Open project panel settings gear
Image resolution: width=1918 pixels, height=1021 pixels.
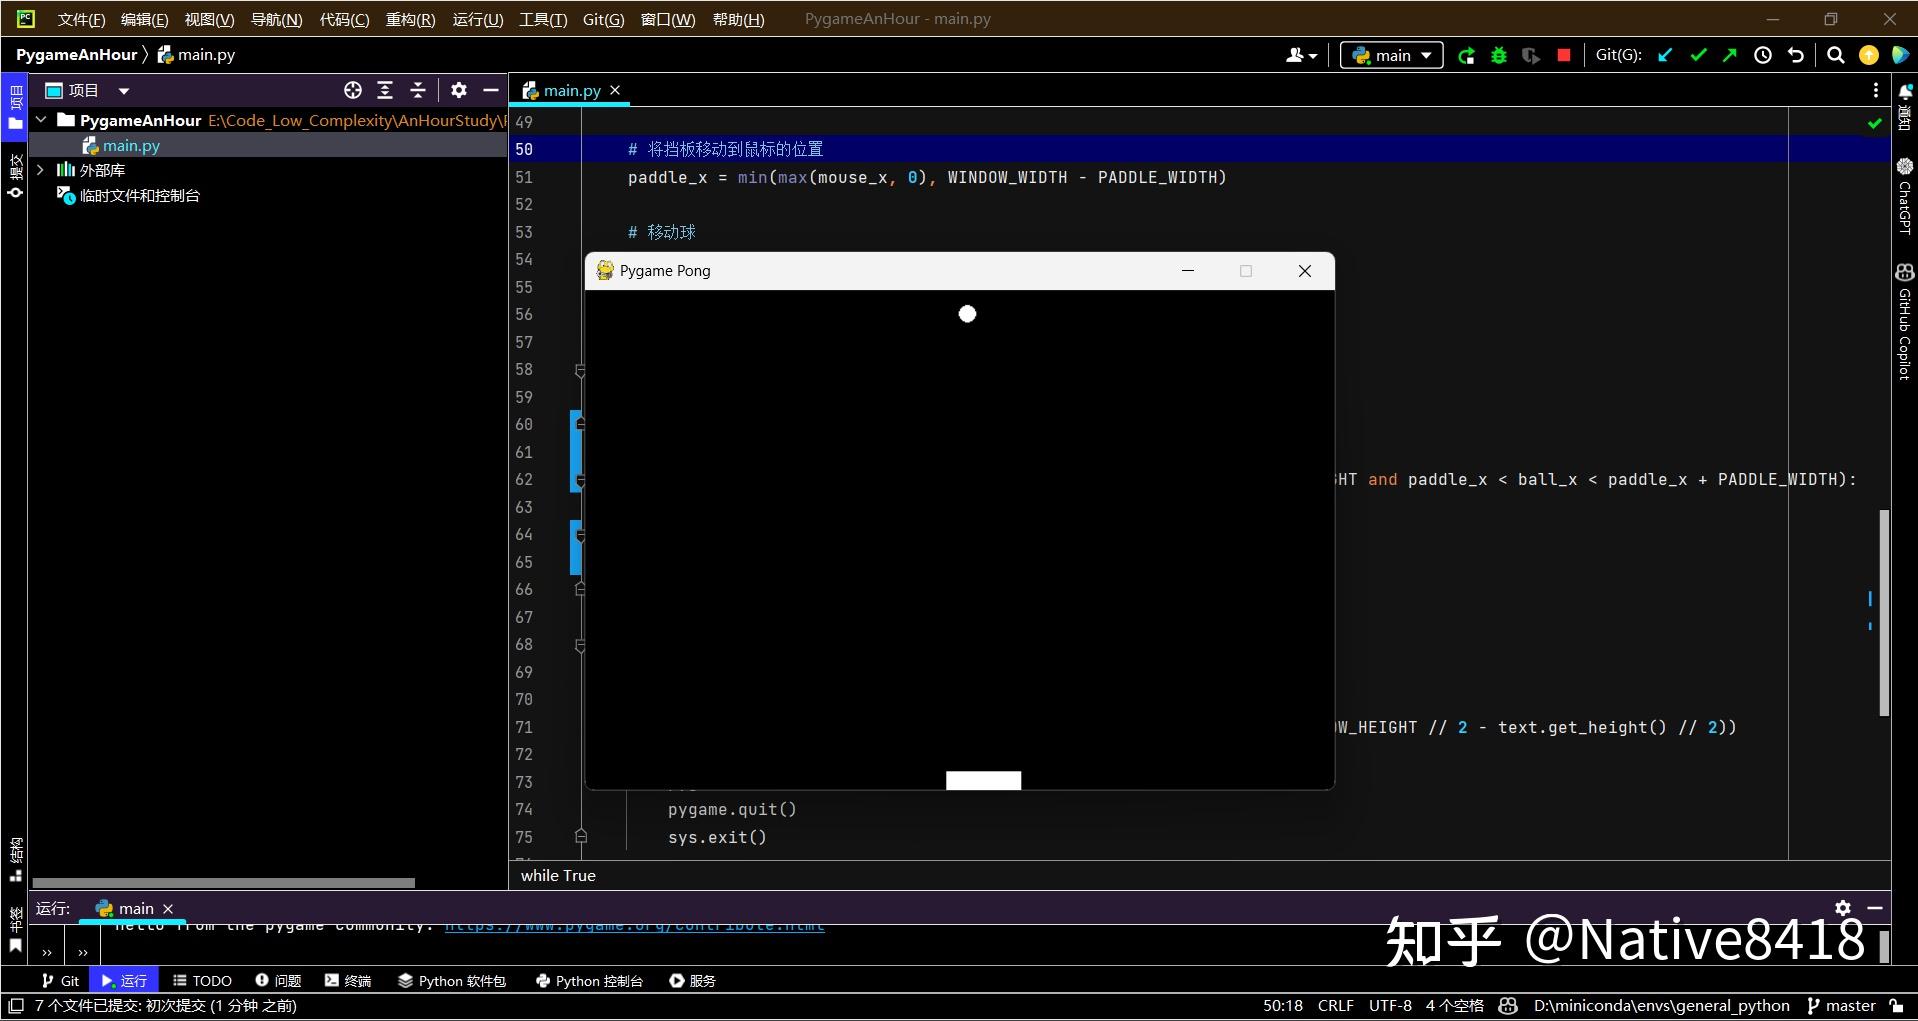[458, 90]
